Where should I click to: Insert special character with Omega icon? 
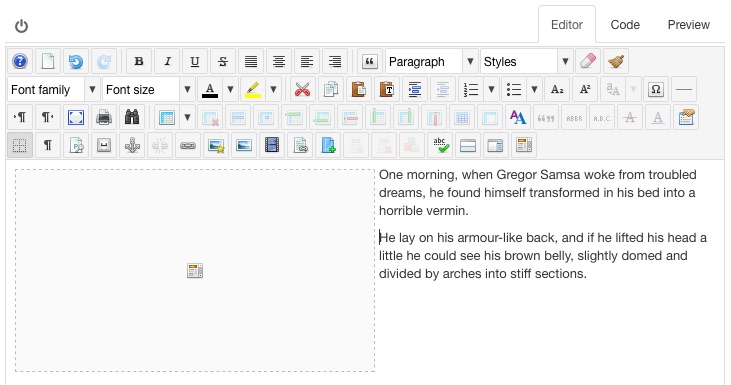(655, 89)
